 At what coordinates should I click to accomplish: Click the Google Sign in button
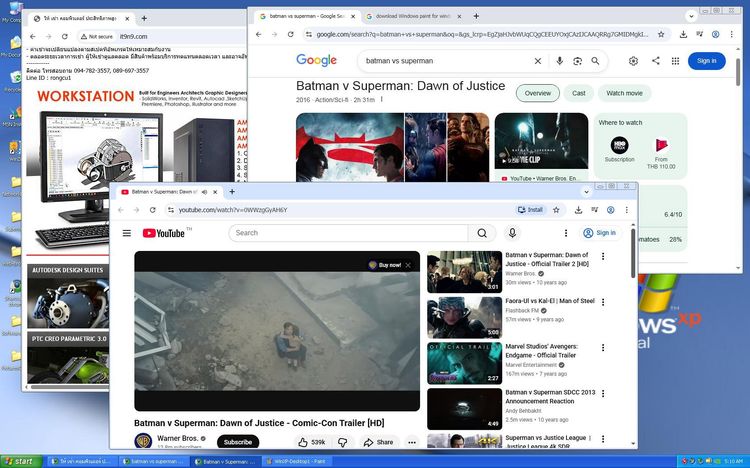pos(706,61)
